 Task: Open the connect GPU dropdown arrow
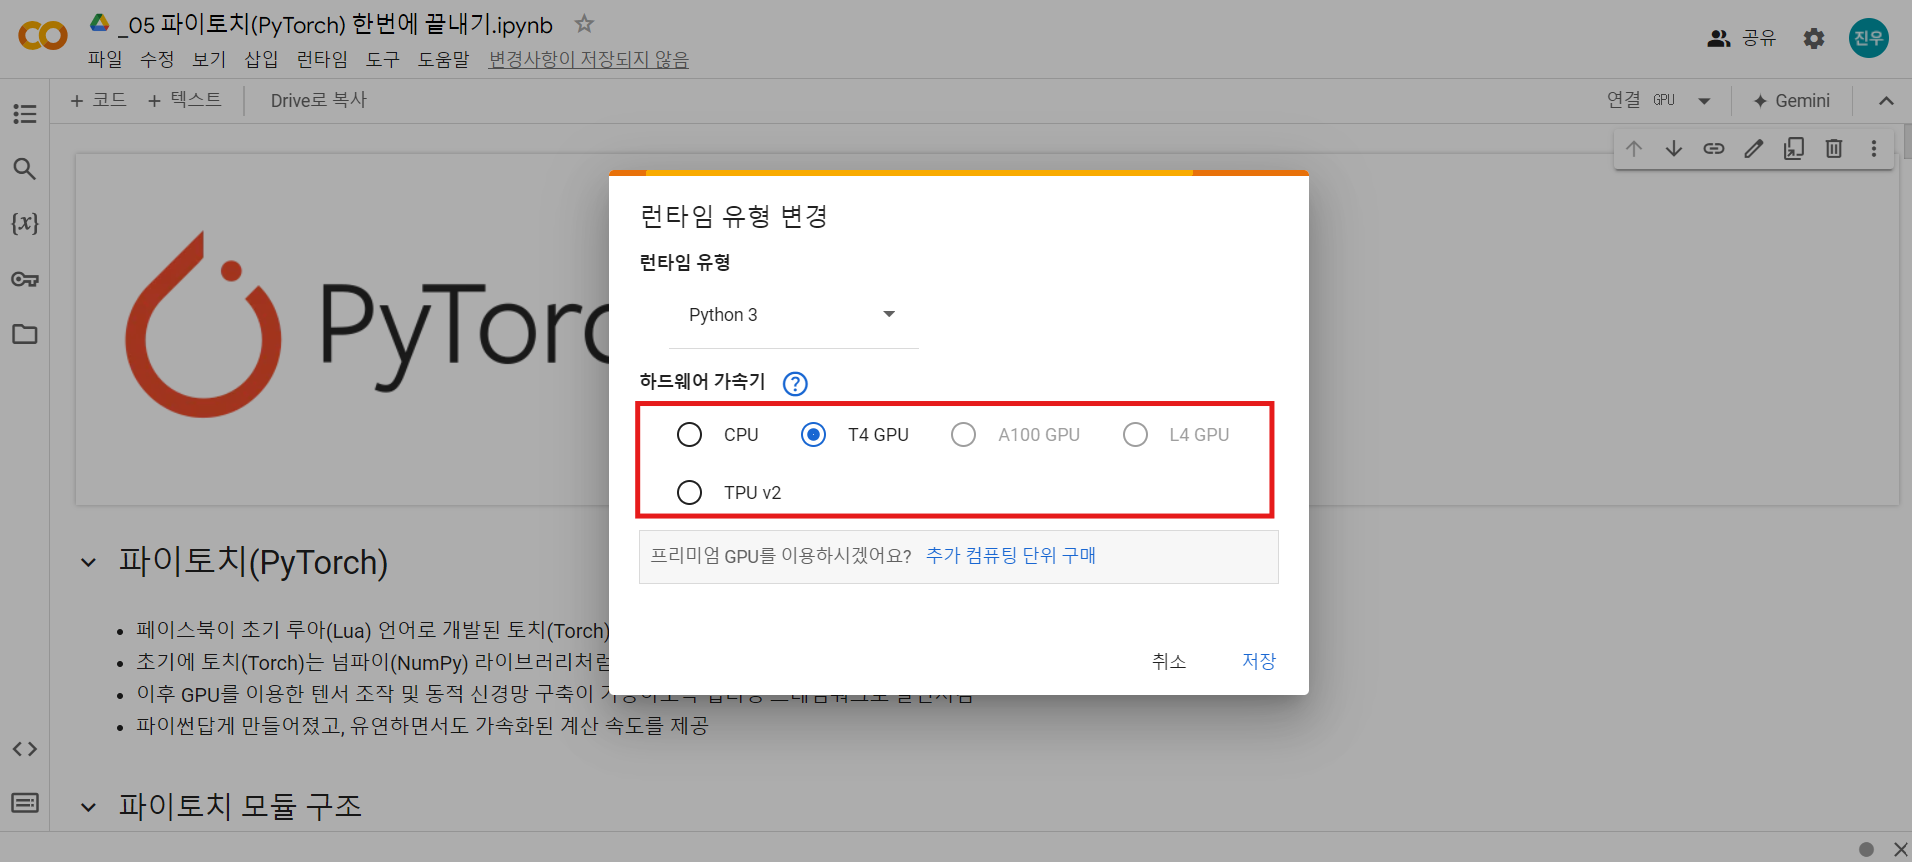pos(1705,101)
